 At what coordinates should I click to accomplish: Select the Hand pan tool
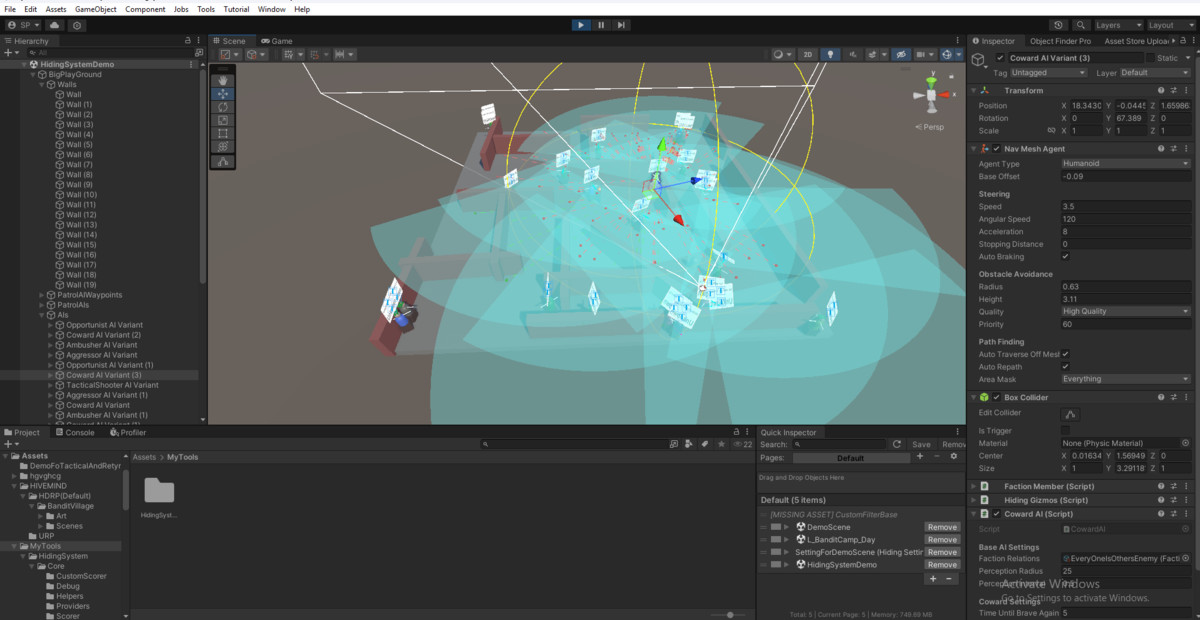pos(223,80)
